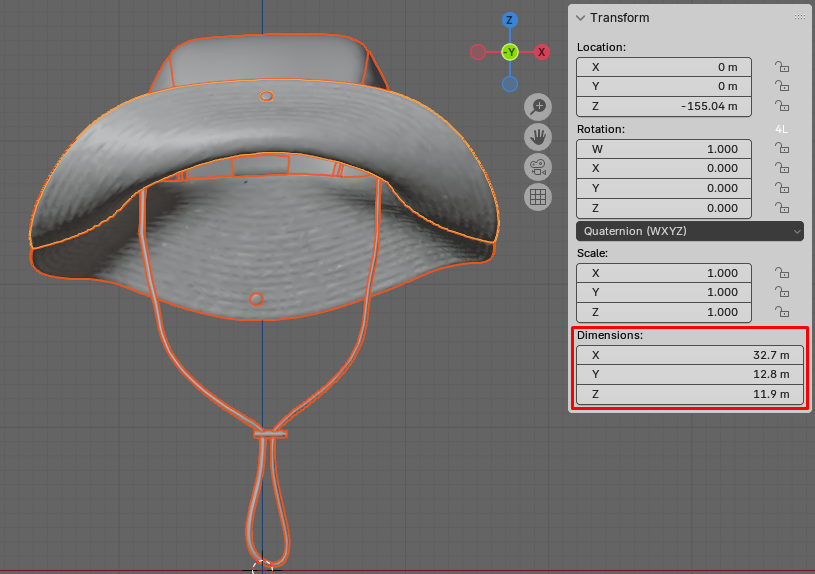
Task: Open the Quaternion (WXYZ) rotation mode dropdown
Action: pos(690,231)
